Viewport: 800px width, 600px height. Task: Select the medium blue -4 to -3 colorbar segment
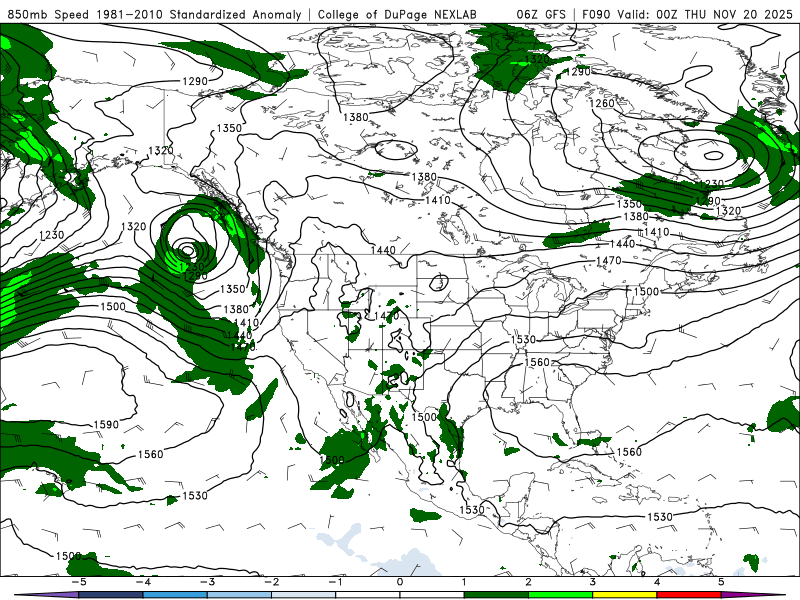click(x=175, y=595)
